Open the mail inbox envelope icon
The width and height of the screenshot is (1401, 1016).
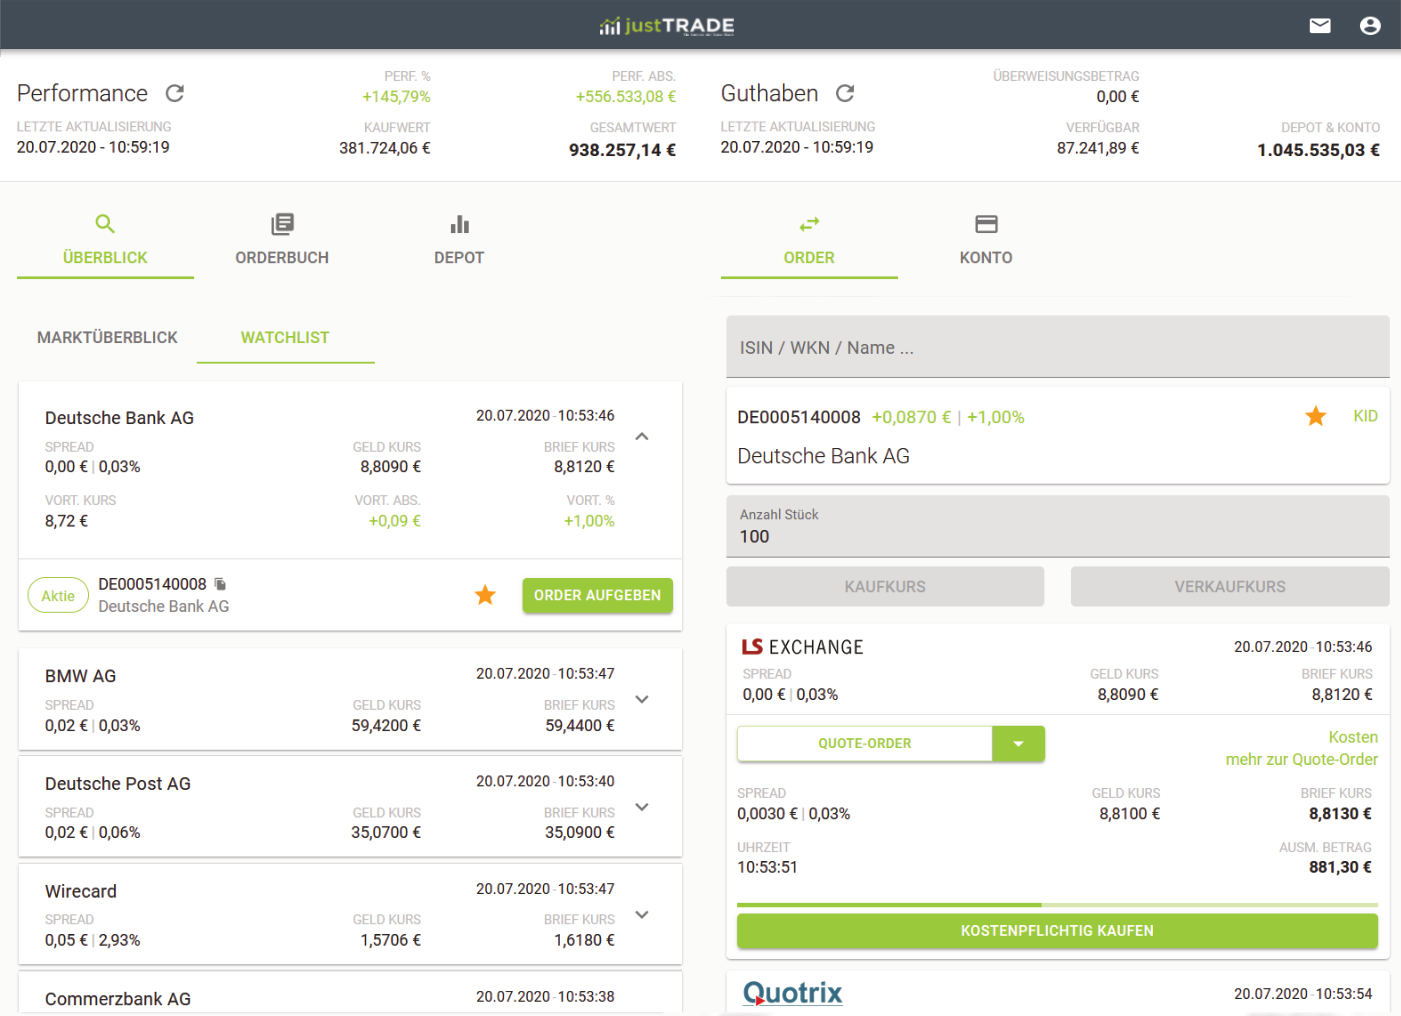tap(1320, 26)
